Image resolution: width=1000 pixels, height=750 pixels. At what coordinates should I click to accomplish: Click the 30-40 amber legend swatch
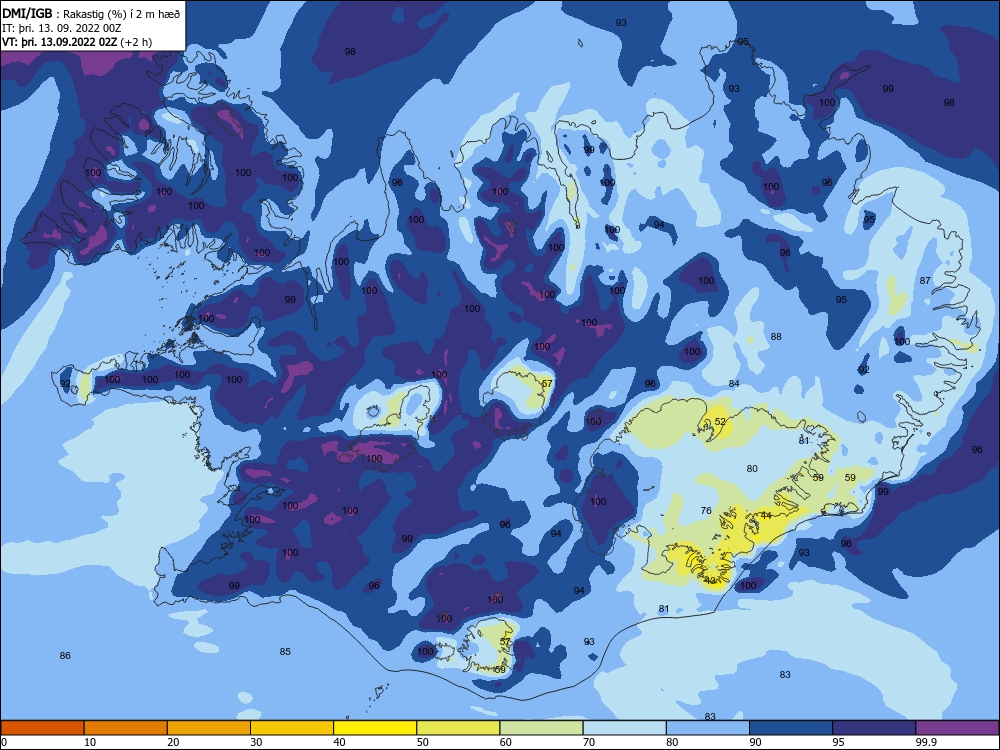292,728
